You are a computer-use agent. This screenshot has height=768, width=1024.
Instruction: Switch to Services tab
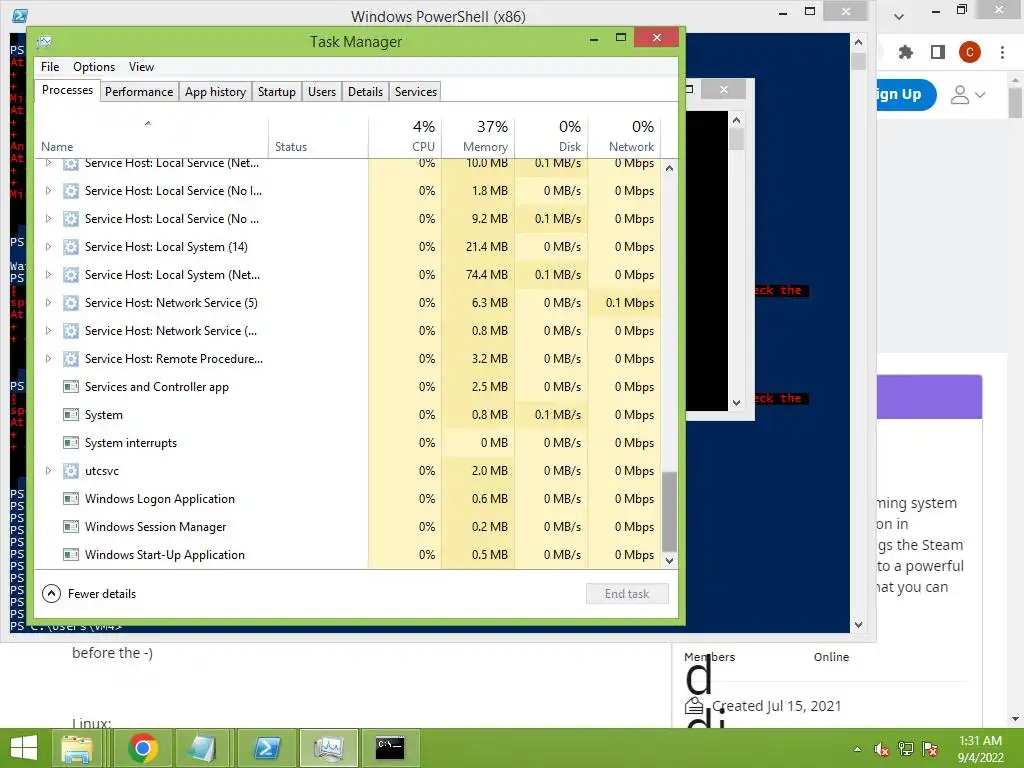click(415, 91)
